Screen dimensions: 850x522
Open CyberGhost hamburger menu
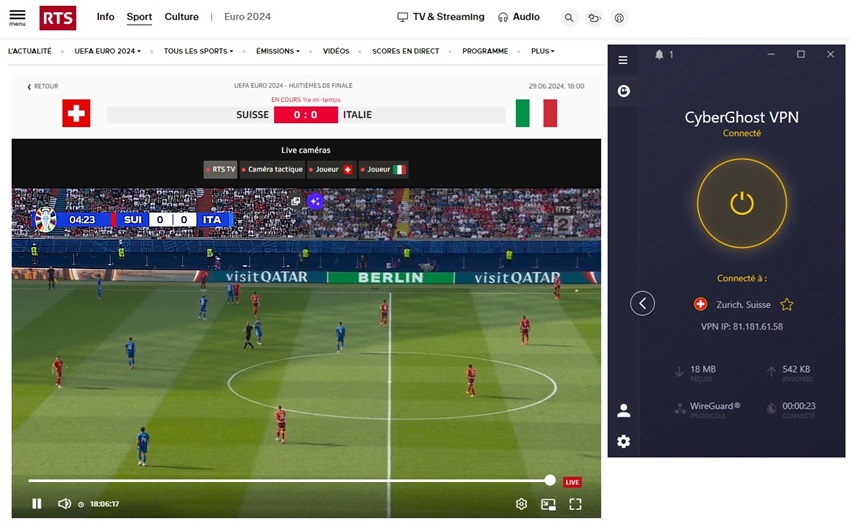tap(623, 60)
